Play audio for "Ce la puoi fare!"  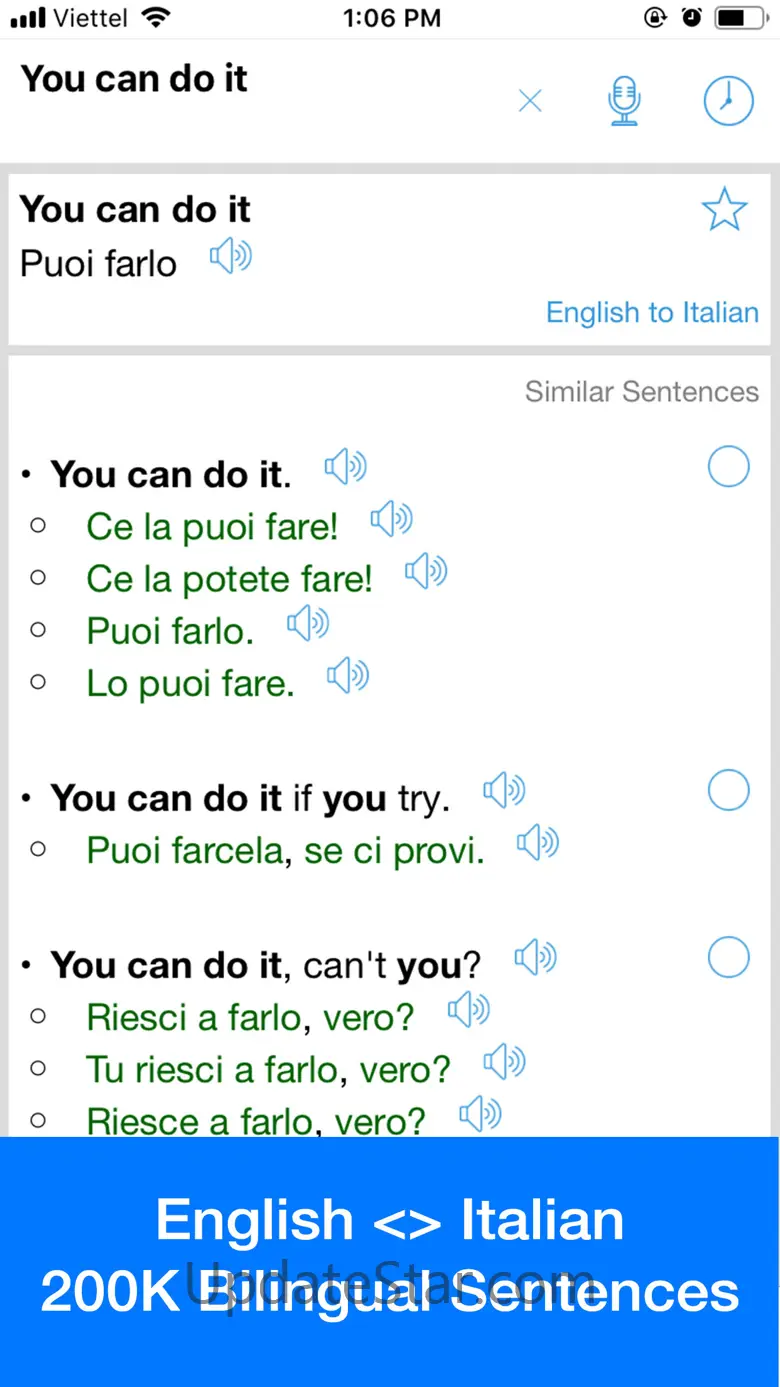pyautogui.click(x=392, y=520)
